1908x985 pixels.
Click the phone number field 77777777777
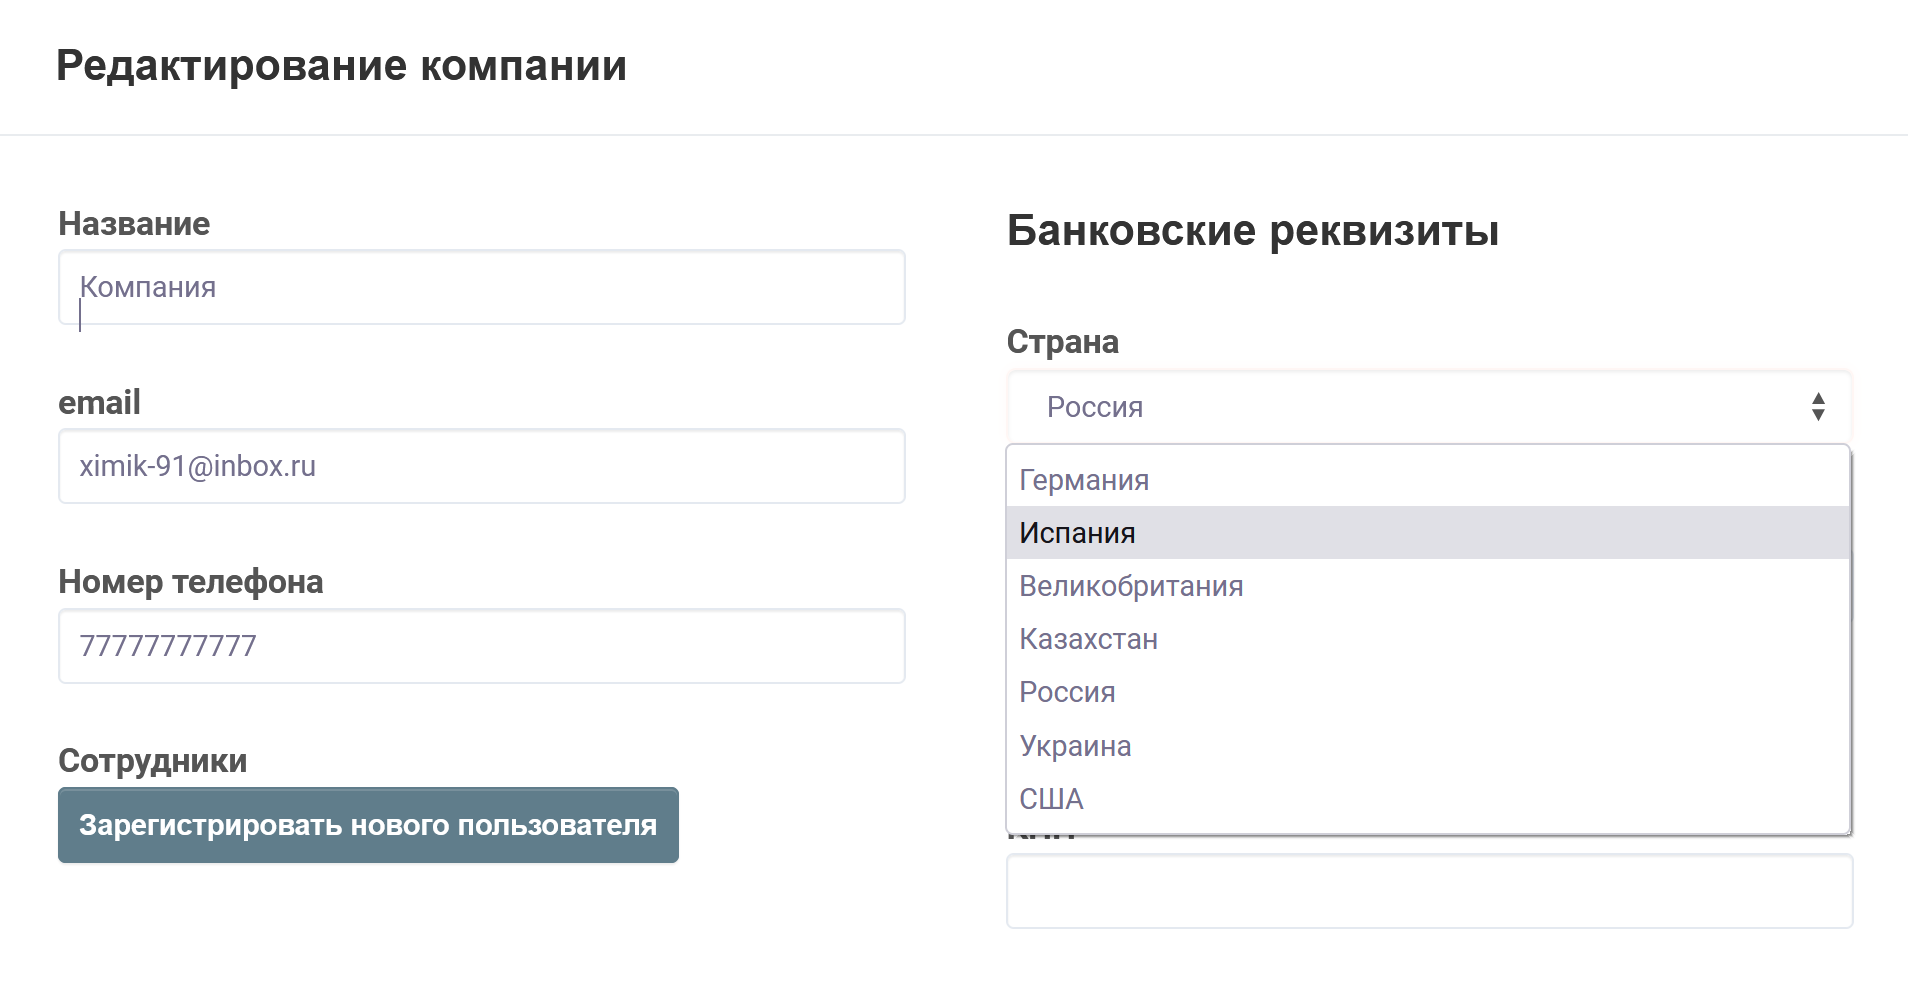[481, 646]
